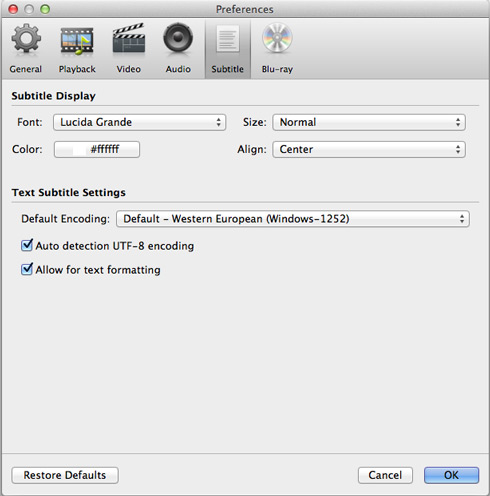Disable Auto detection UTF-8 encoding

point(27,245)
